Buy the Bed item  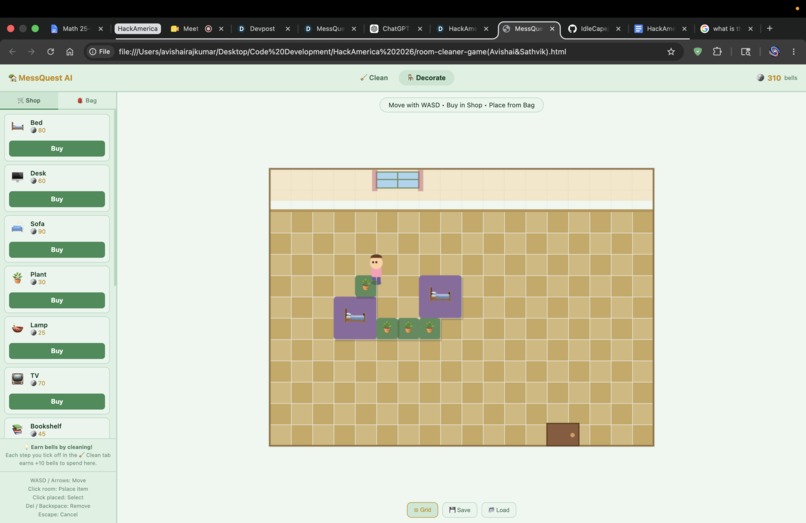point(57,149)
